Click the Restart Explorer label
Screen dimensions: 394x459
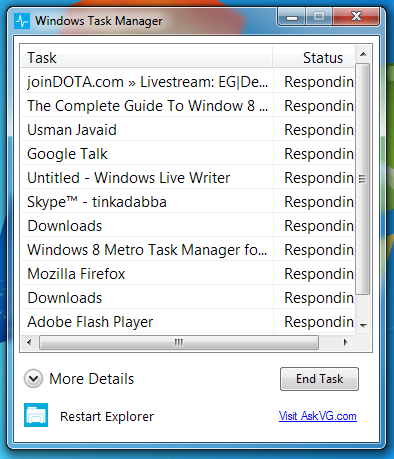107,416
